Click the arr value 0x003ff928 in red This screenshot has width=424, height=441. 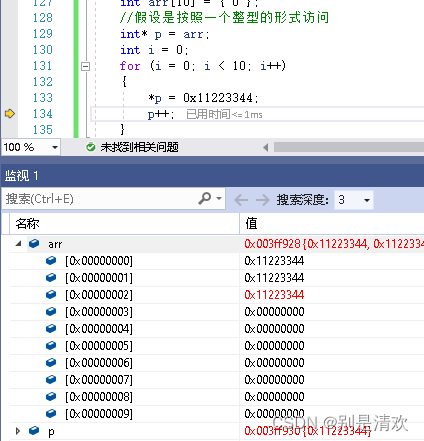273,244
